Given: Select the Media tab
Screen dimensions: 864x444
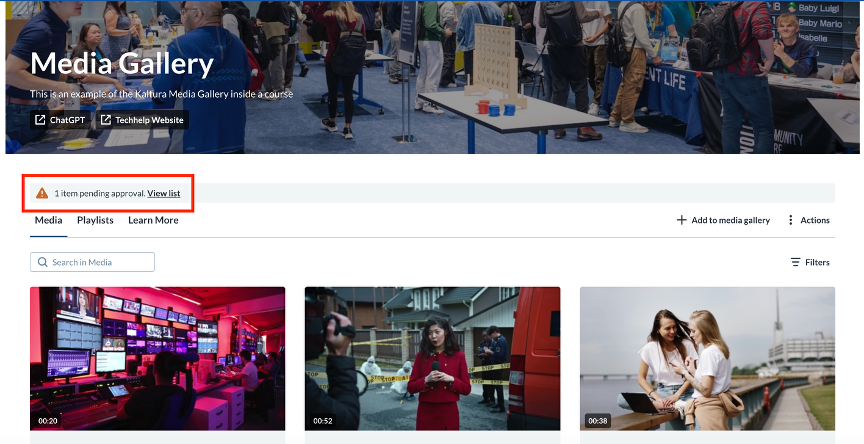Looking at the screenshot, I should [x=48, y=220].
